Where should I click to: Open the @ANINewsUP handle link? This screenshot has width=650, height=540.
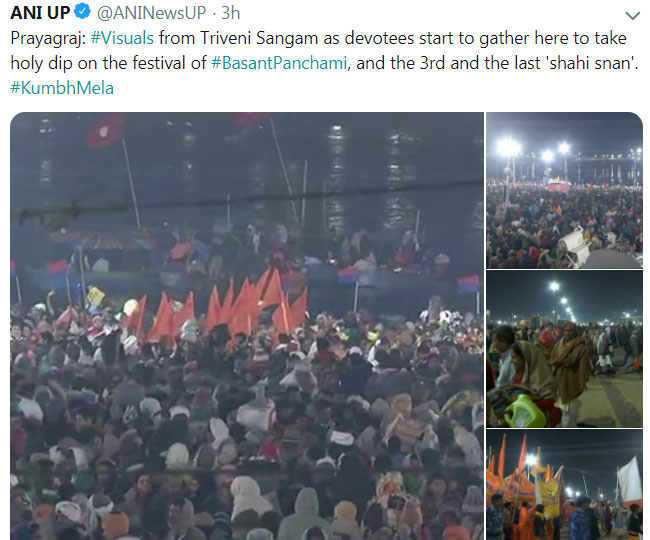click(151, 13)
